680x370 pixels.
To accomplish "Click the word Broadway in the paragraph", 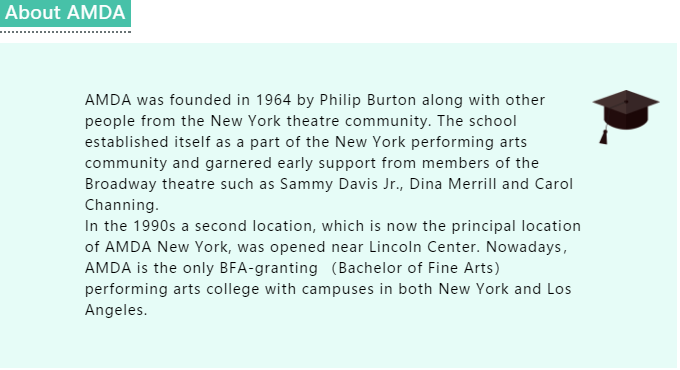I will (x=121, y=184).
